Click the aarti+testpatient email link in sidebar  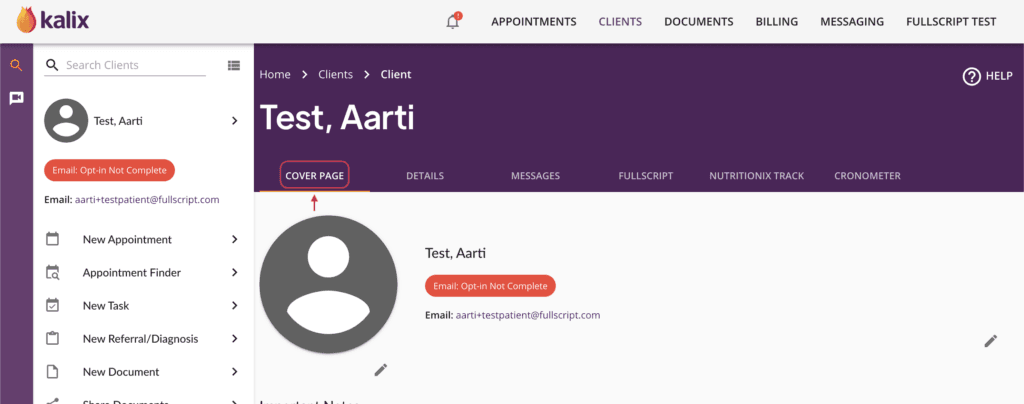coord(147,200)
